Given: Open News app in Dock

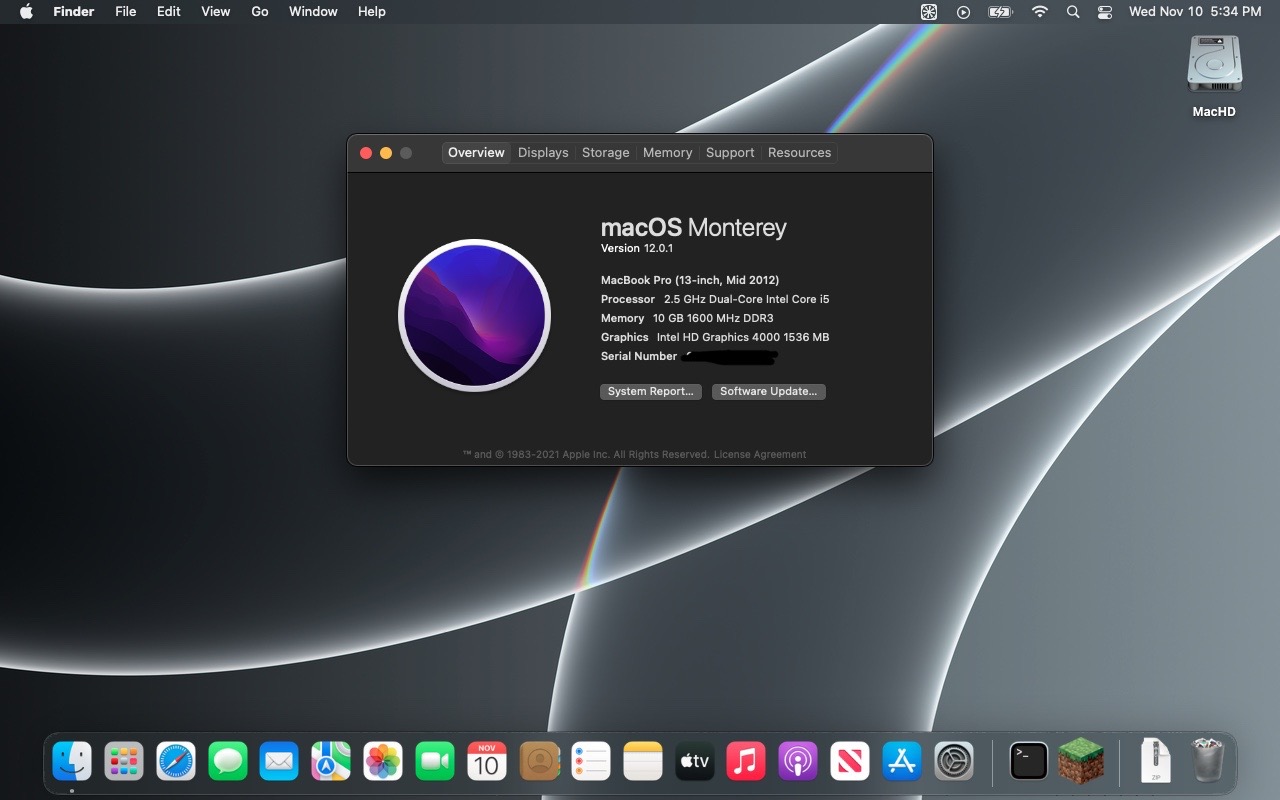Looking at the screenshot, I should [850, 762].
